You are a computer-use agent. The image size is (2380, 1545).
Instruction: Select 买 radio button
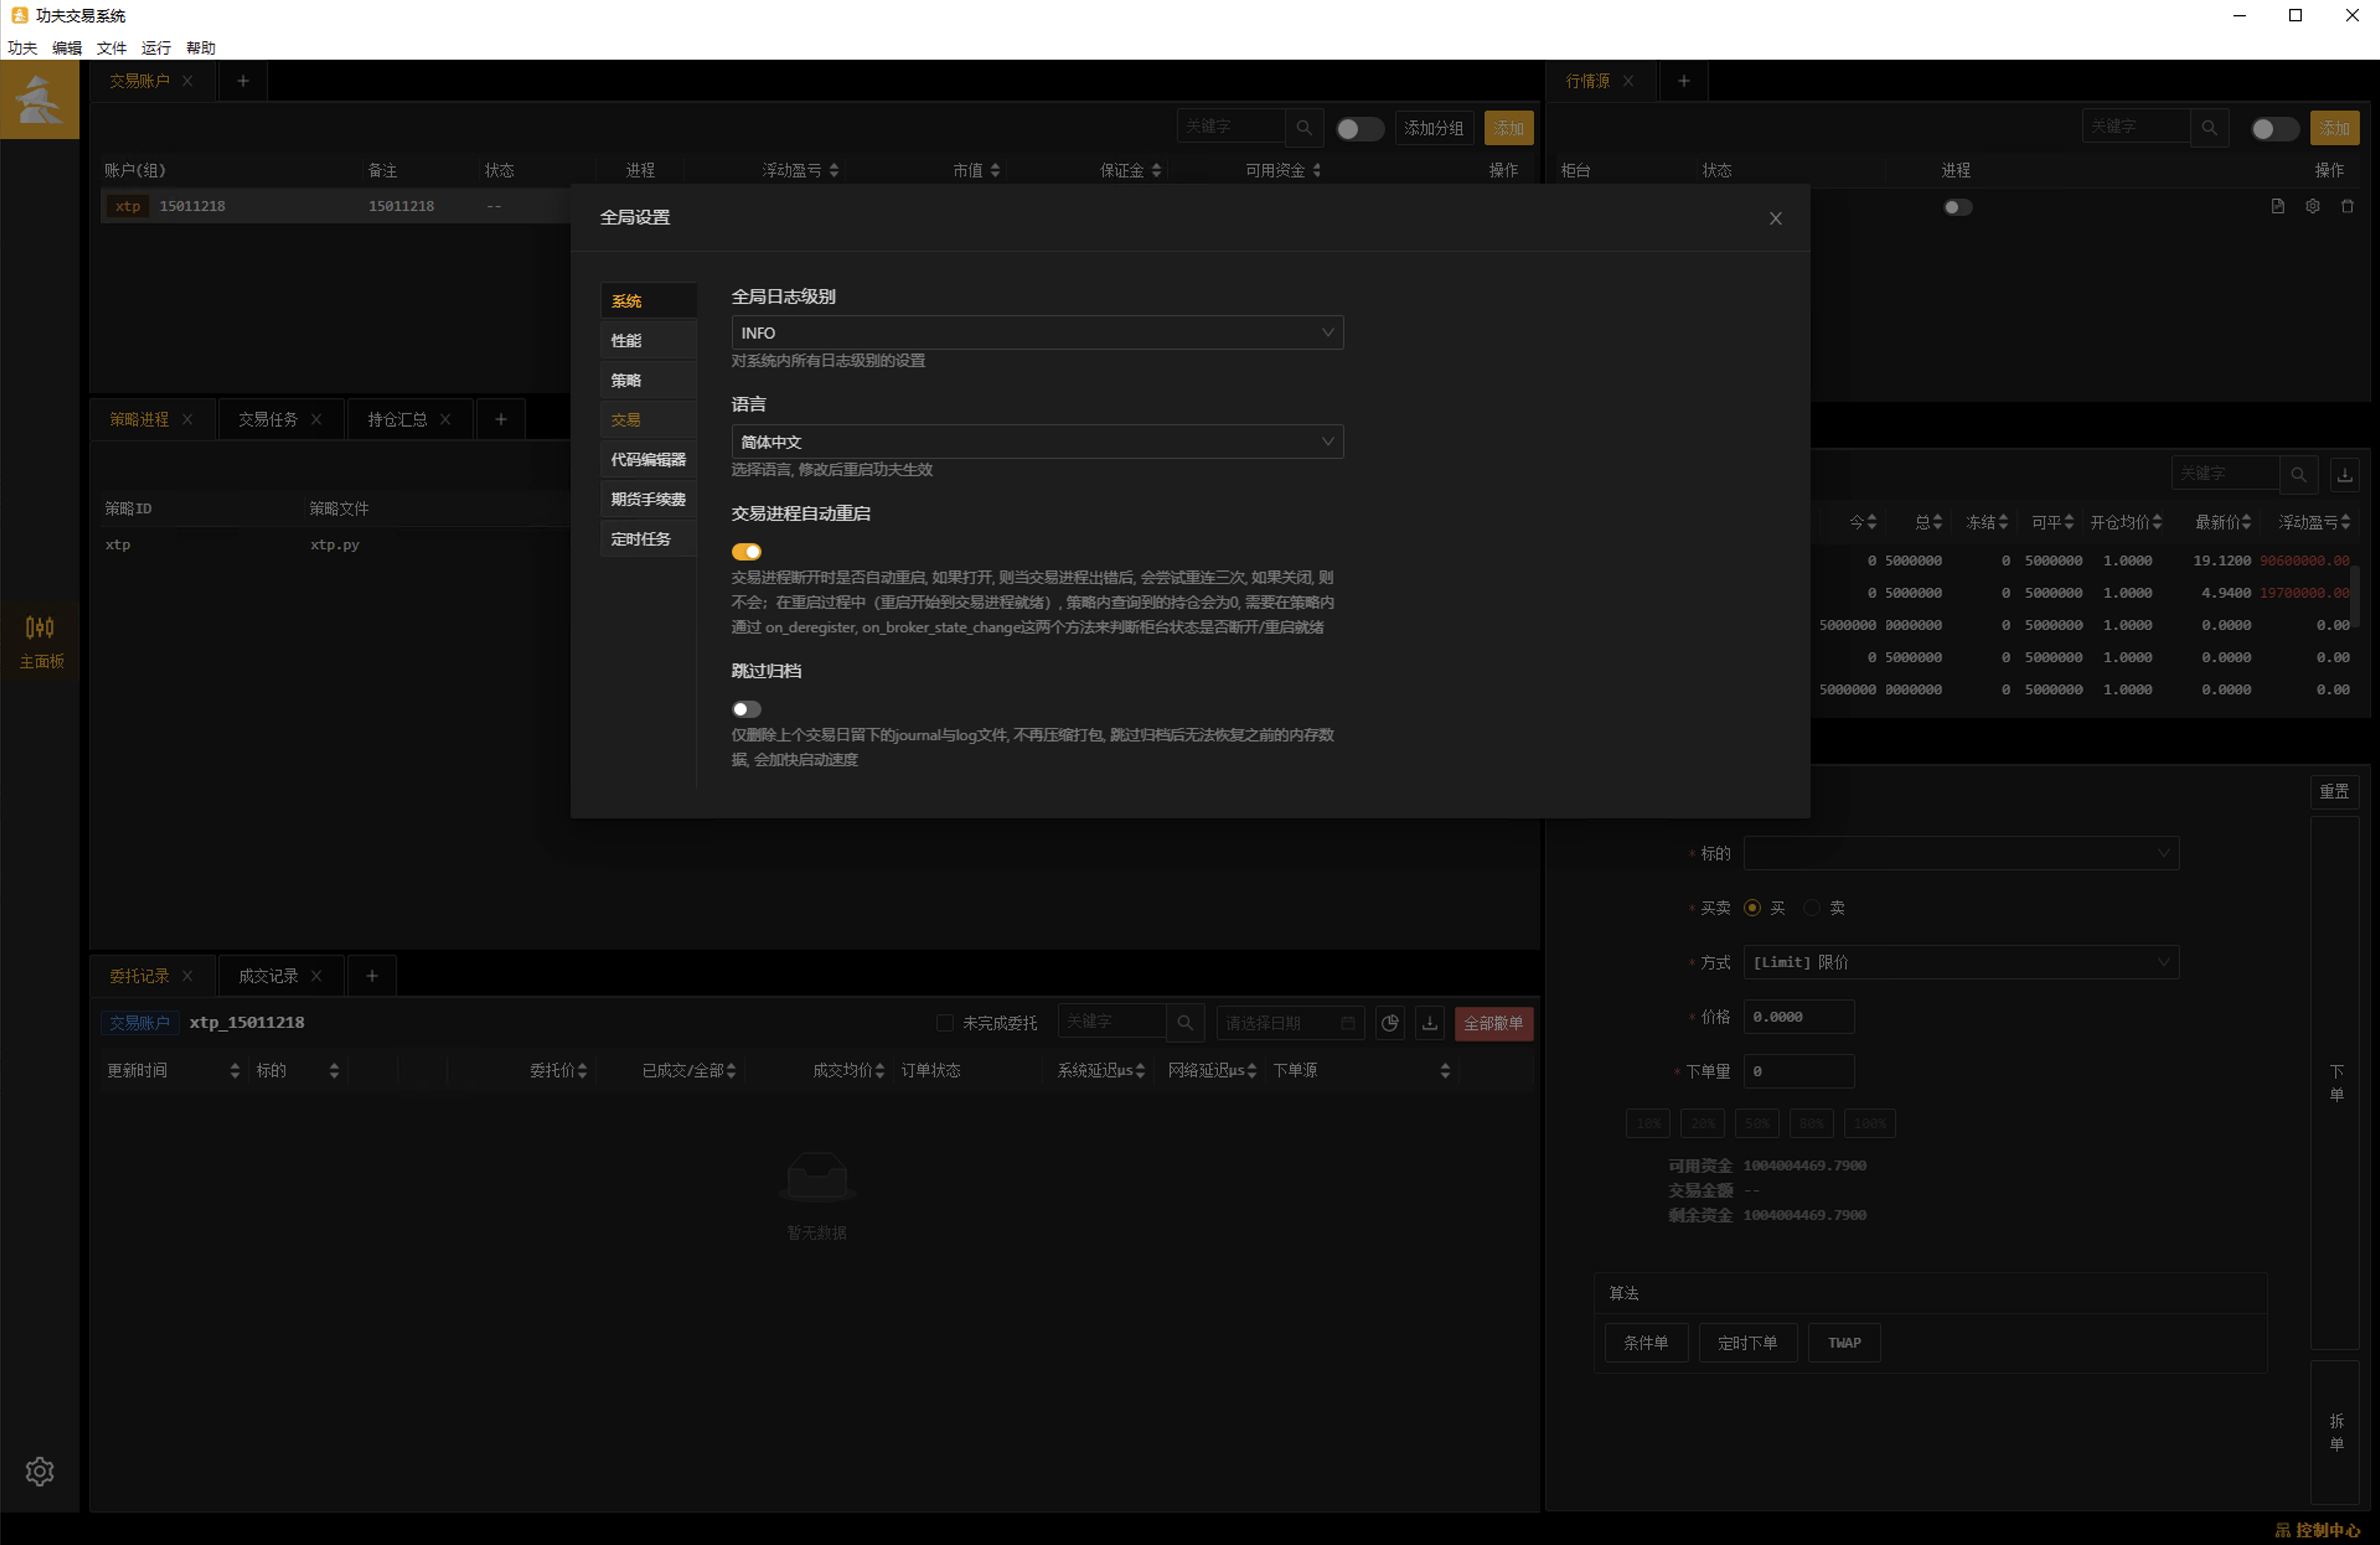(1751, 907)
